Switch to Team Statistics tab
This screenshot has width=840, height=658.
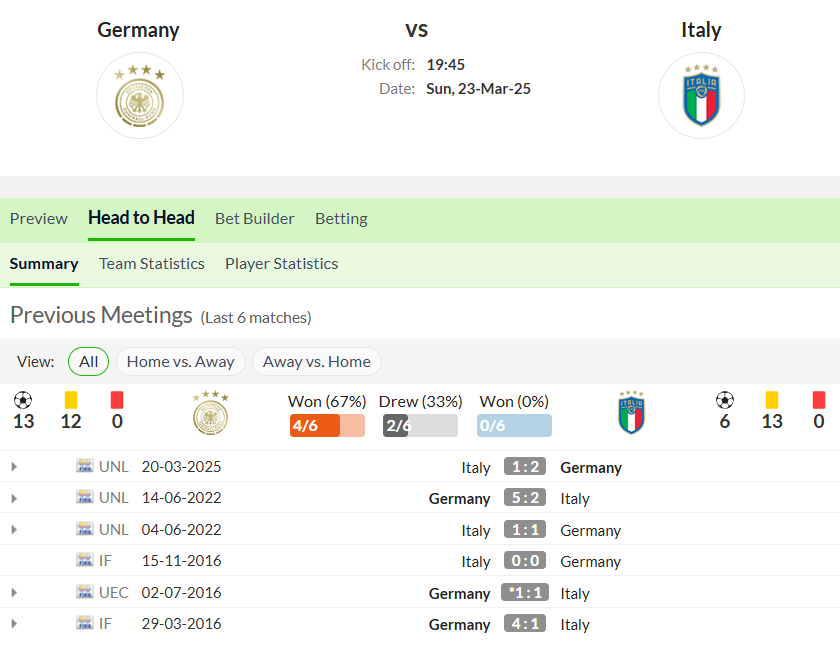152,264
